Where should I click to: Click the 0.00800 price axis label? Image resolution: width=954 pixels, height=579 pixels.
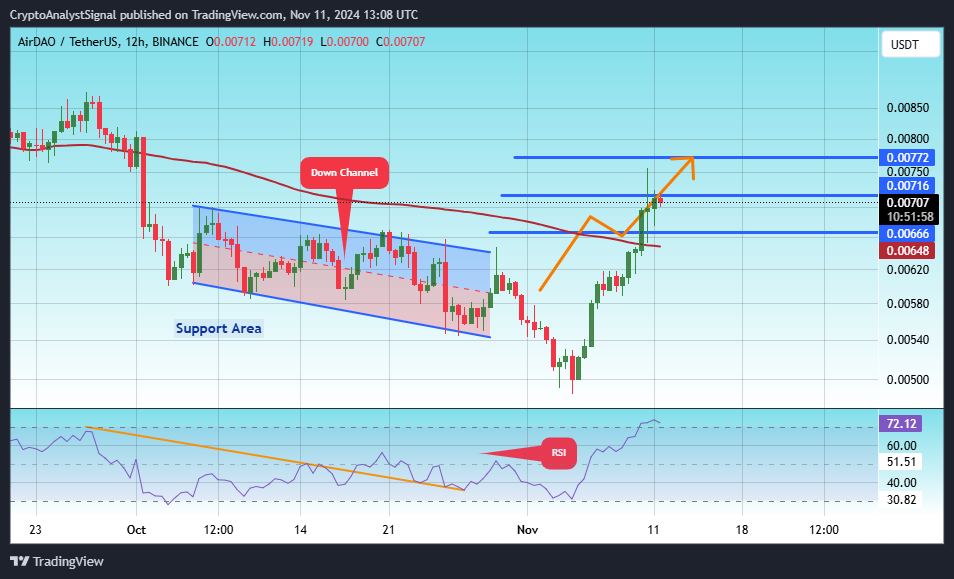tap(908, 139)
